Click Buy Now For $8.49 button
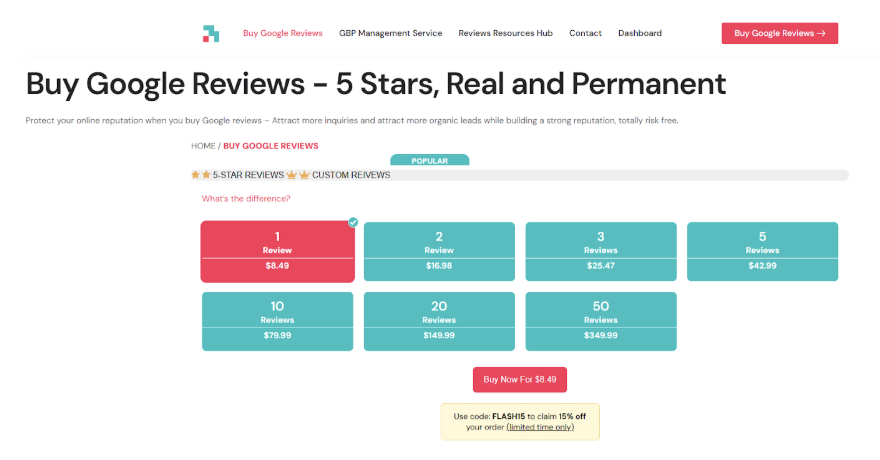 click(x=520, y=380)
